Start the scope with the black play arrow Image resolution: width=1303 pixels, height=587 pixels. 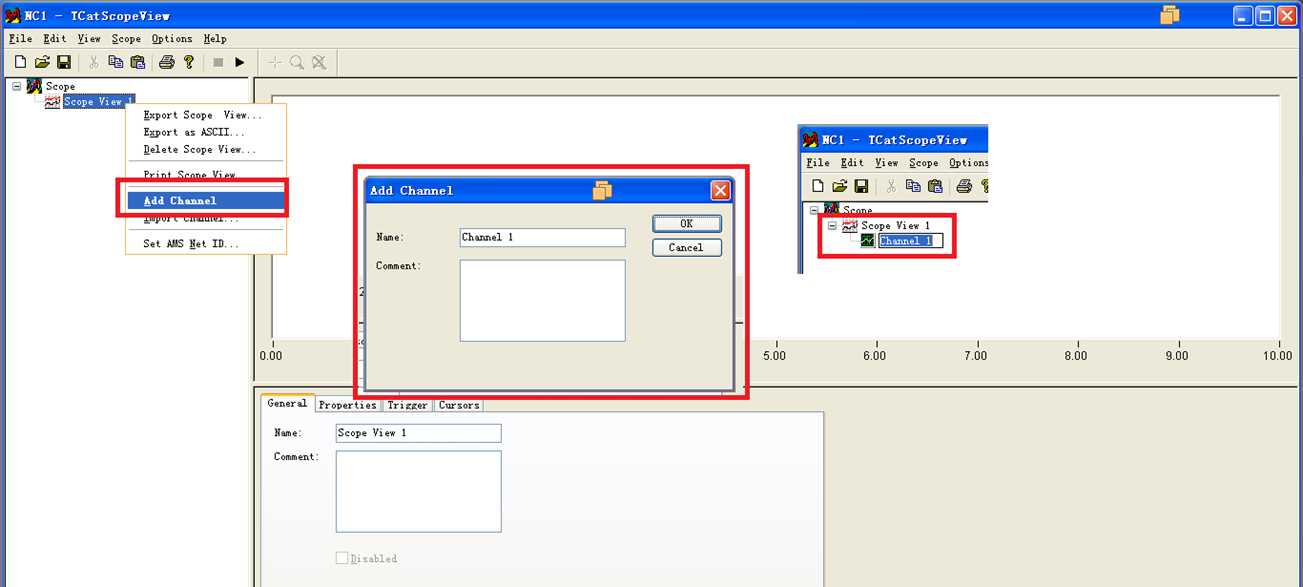click(240, 62)
